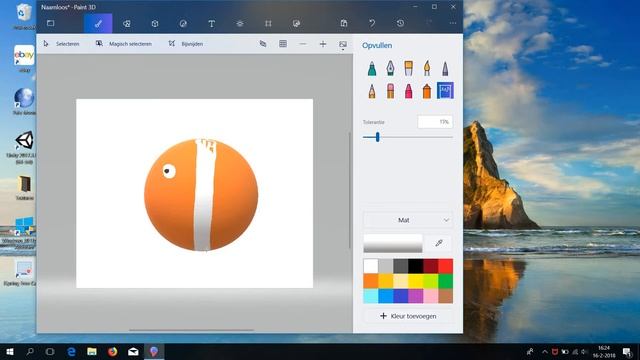Select the Calligraphy pen brush
640x360 pixels.
pos(390,68)
